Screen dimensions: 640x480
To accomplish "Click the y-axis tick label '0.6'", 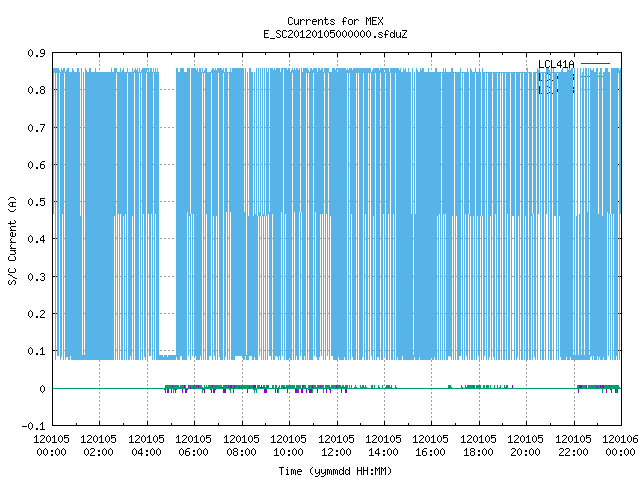I will [36, 165].
